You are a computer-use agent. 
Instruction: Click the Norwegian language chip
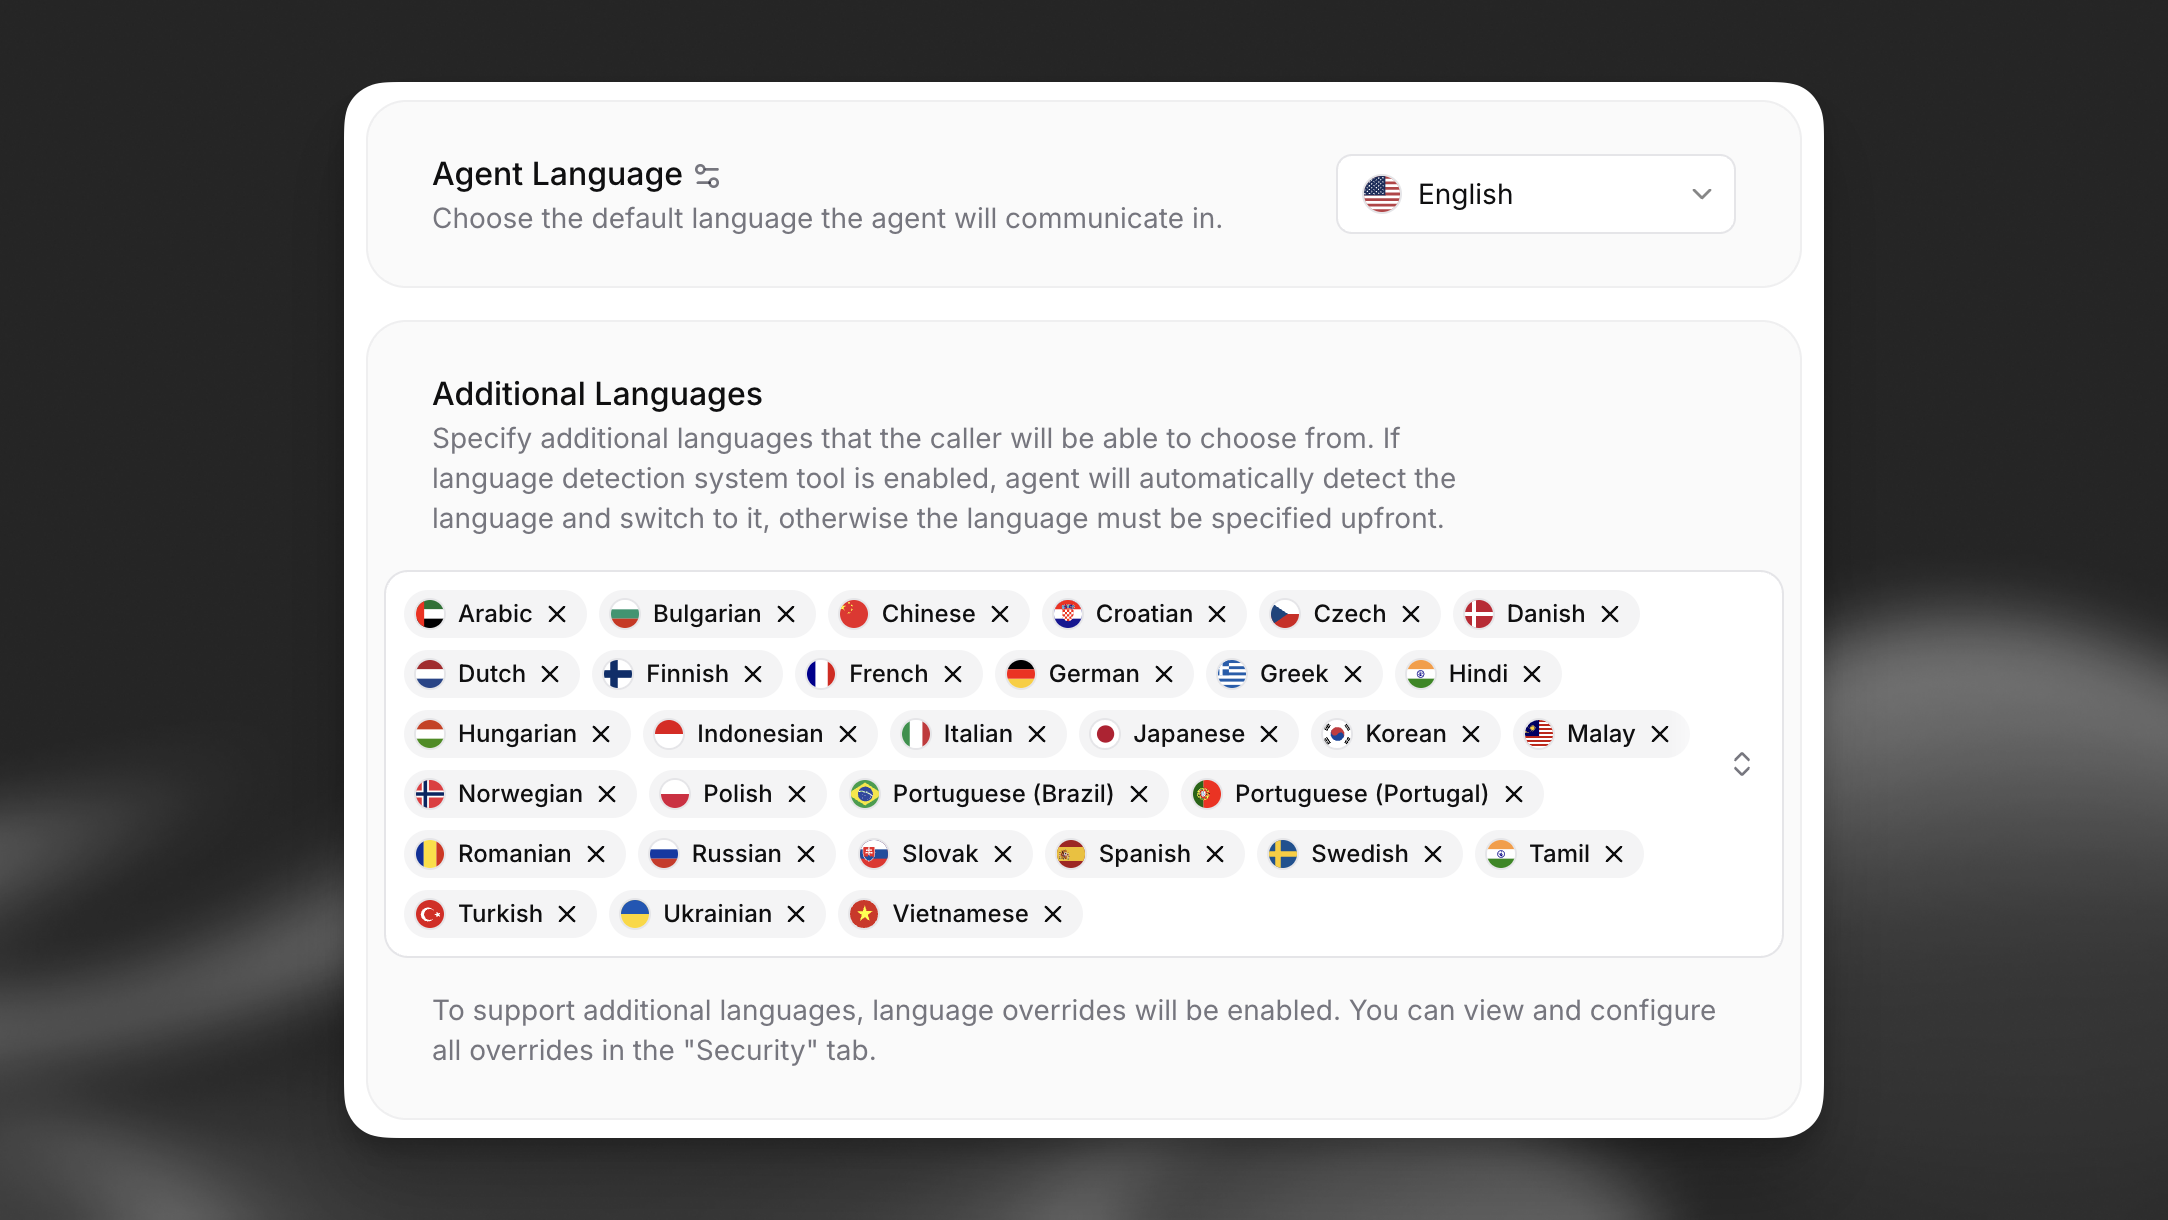click(x=519, y=793)
